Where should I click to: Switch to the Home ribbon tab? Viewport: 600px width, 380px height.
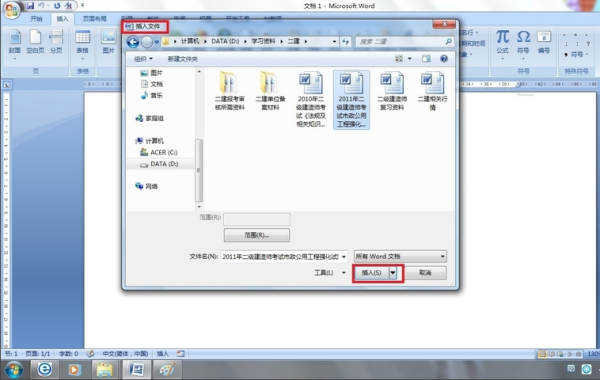coord(36,18)
